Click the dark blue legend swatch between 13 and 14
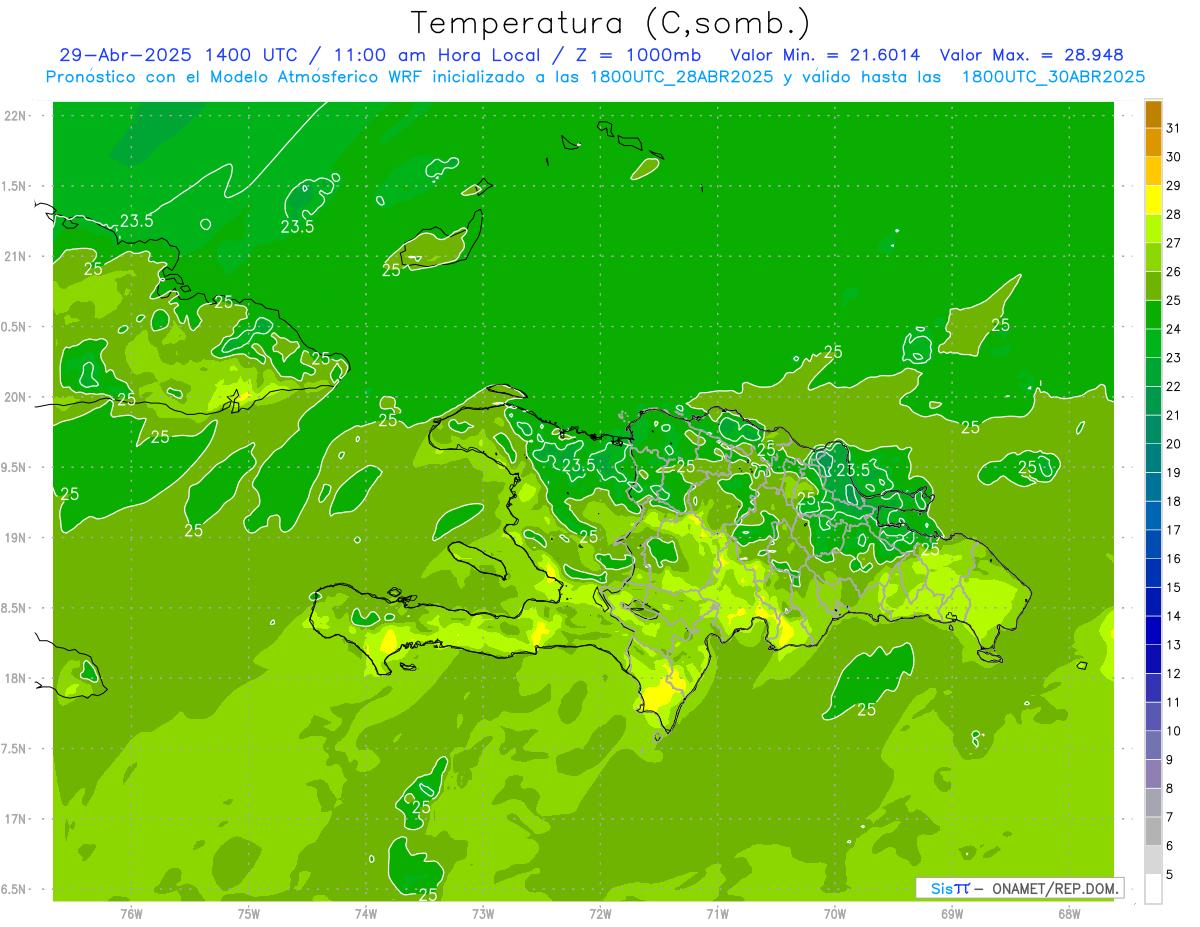 click(x=1153, y=630)
